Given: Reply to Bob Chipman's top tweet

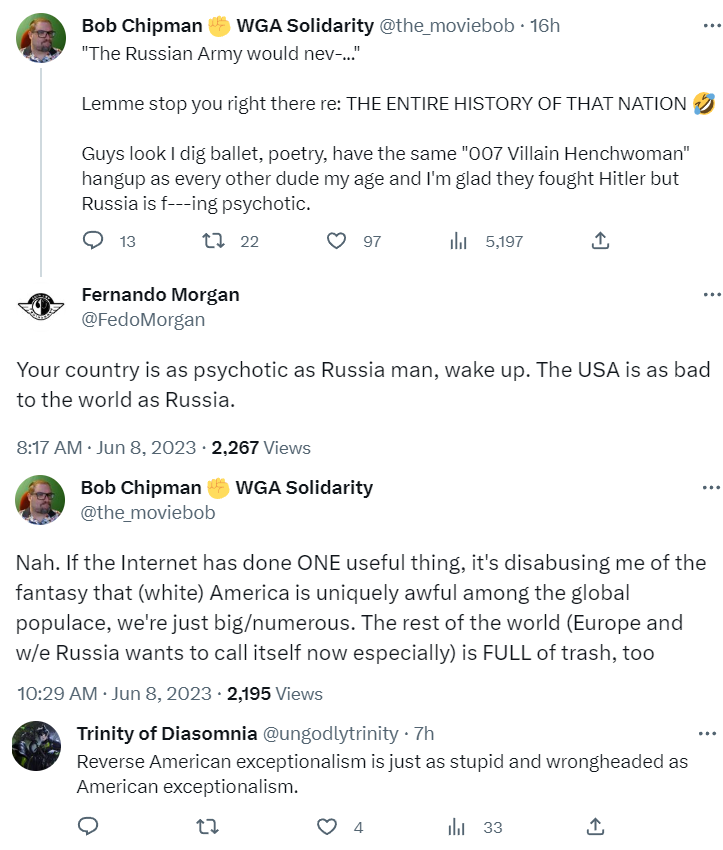Looking at the screenshot, I should 93,241.
